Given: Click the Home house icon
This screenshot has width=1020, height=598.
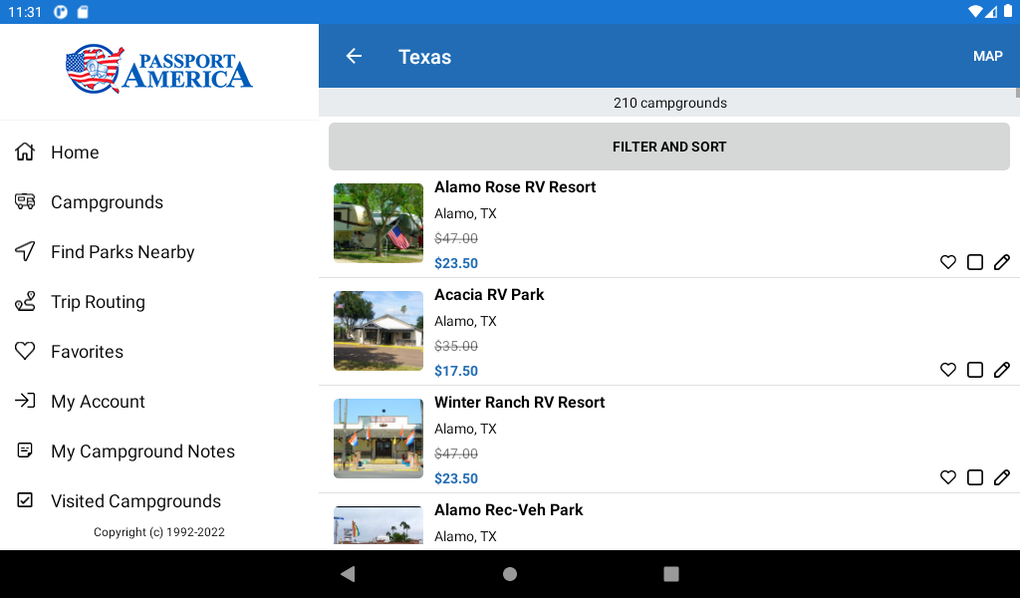Looking at the screenshot, I should click(x=25, y=152).
